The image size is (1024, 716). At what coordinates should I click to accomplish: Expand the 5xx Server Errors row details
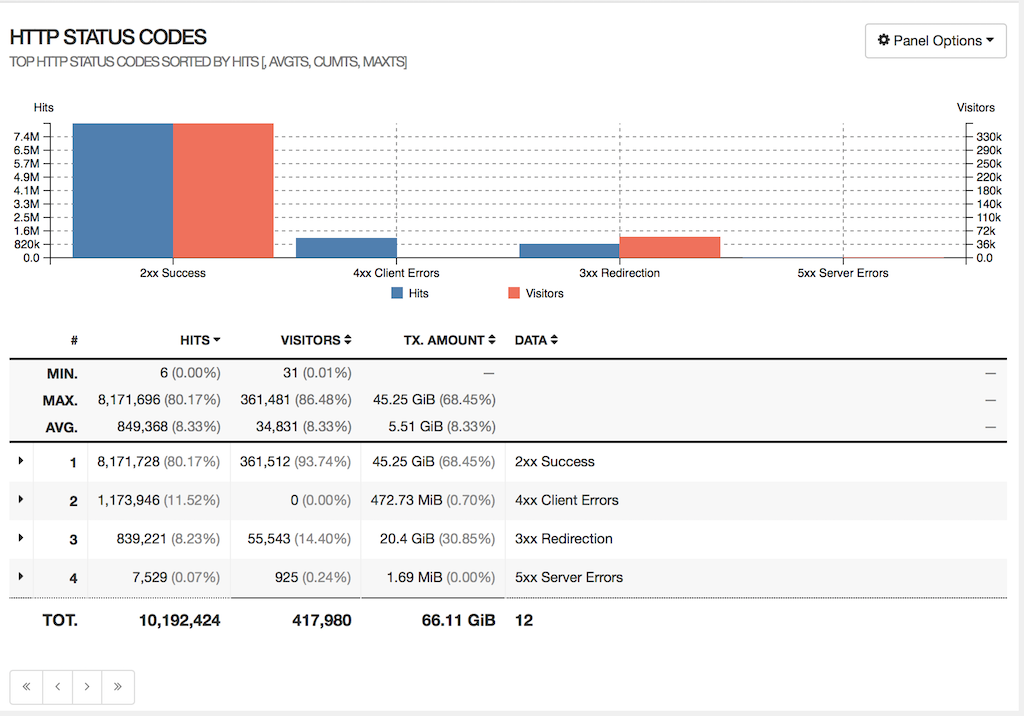point(21,577)
